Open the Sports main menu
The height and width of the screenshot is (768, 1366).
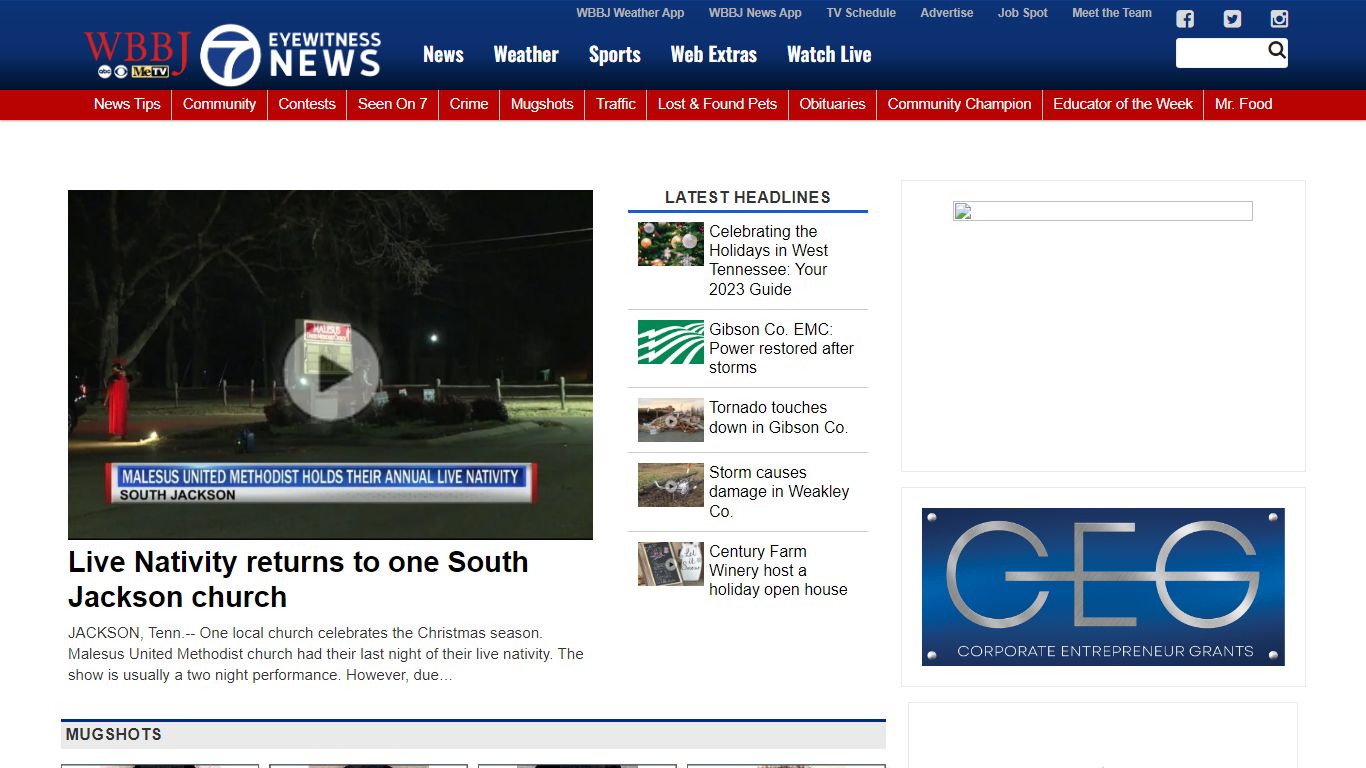[x=615, y=55]
